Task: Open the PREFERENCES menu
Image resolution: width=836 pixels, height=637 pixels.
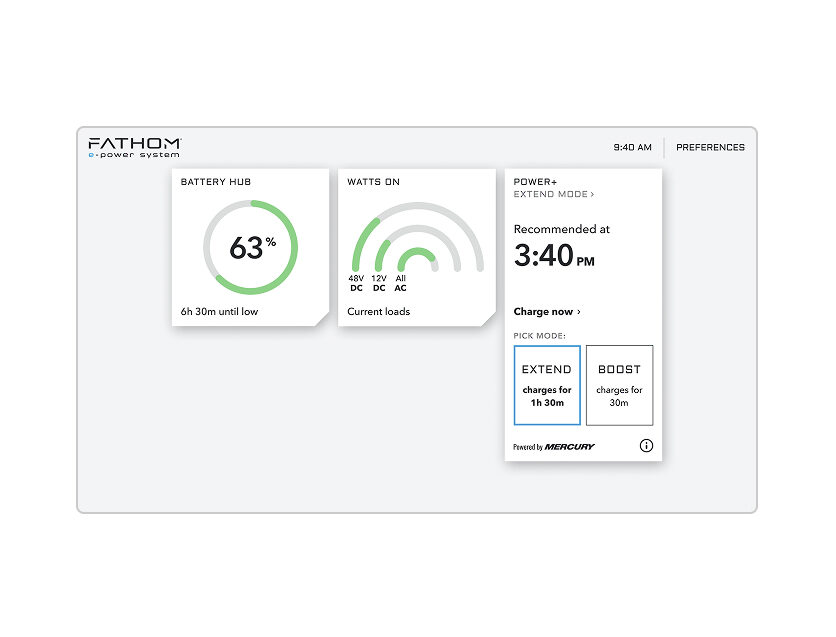Action: (710, 148)
